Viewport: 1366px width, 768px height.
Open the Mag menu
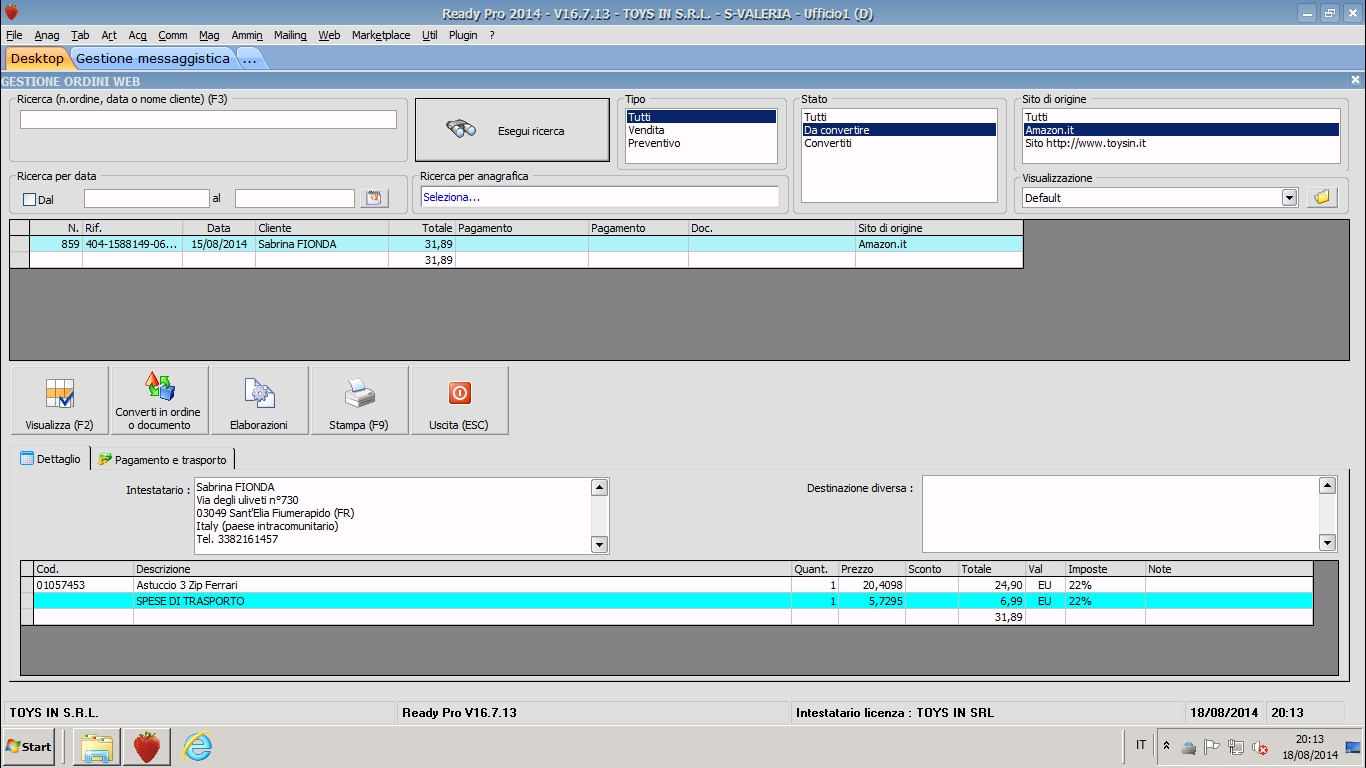[209, 35]
